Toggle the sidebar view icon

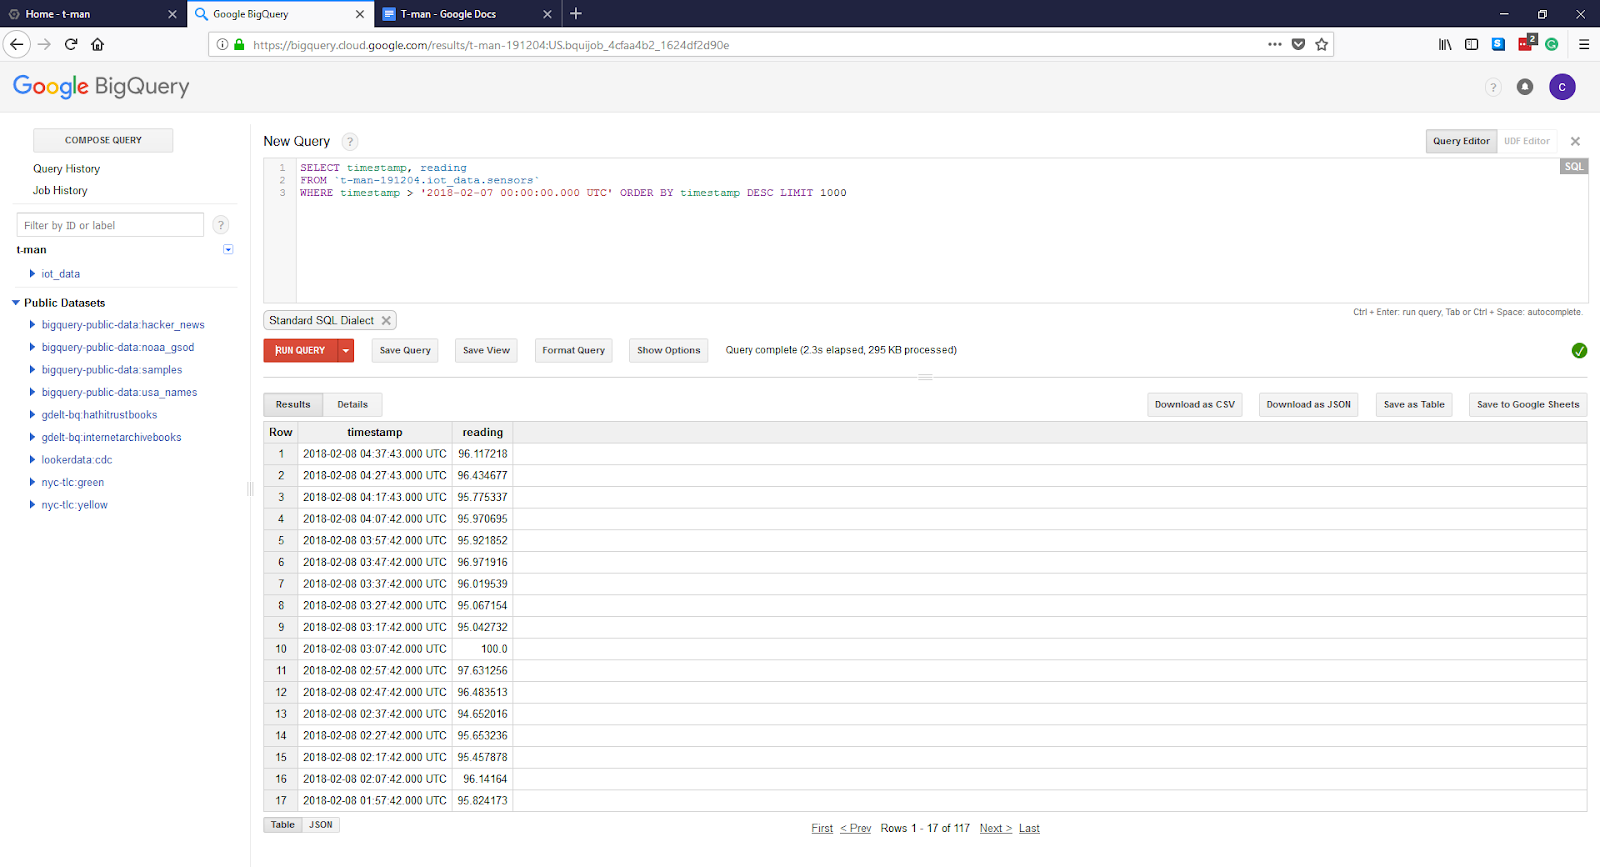pyautogui.click(x=1471, y=44)
